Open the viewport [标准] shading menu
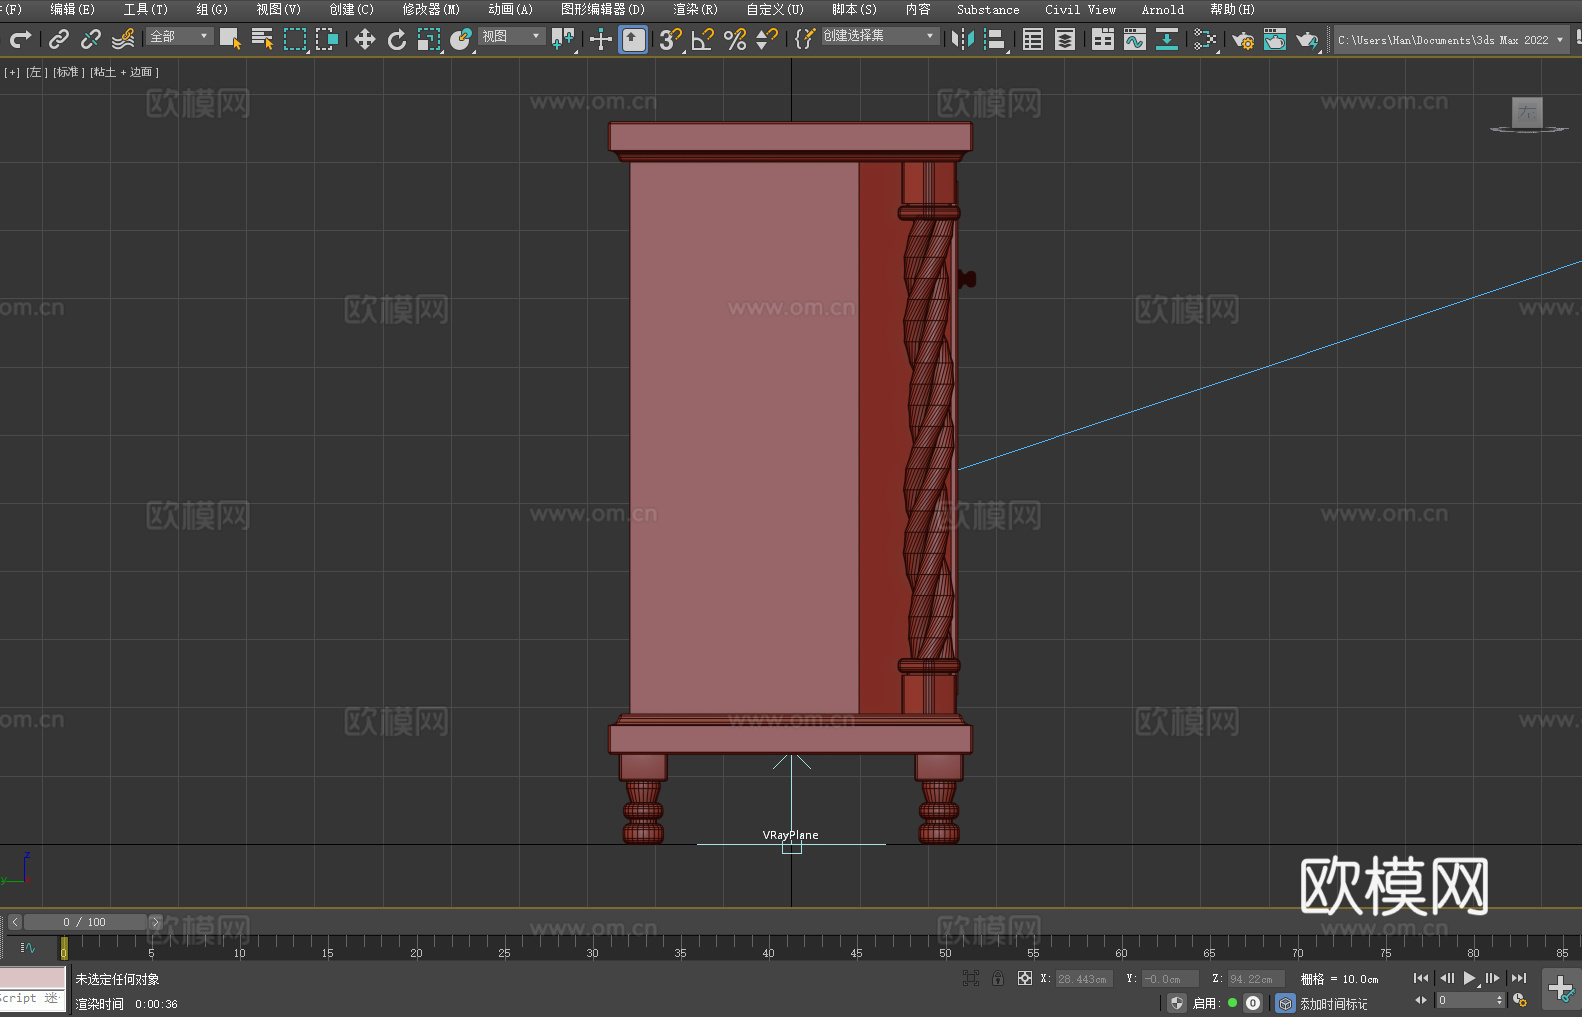1582x1017 pixels. tap(69, 72)
